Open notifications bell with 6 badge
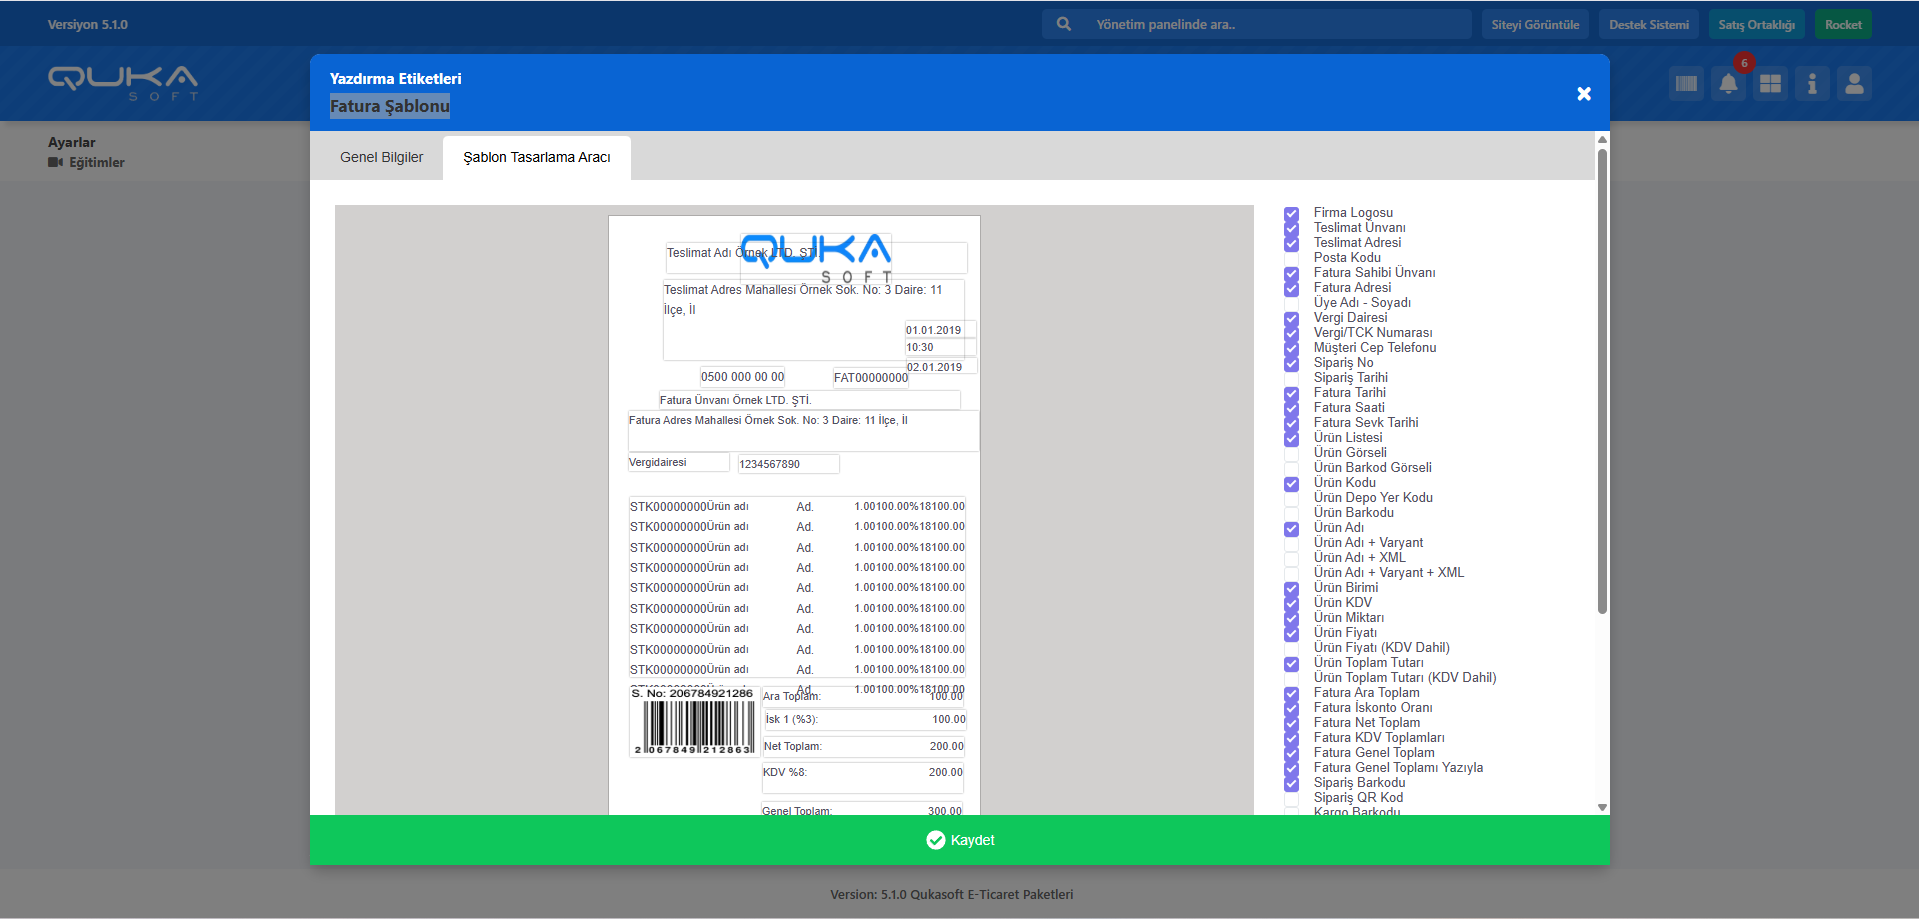Image resolution: width=1919 pixels, height=919 pixels. click(x=1728, y=84)
